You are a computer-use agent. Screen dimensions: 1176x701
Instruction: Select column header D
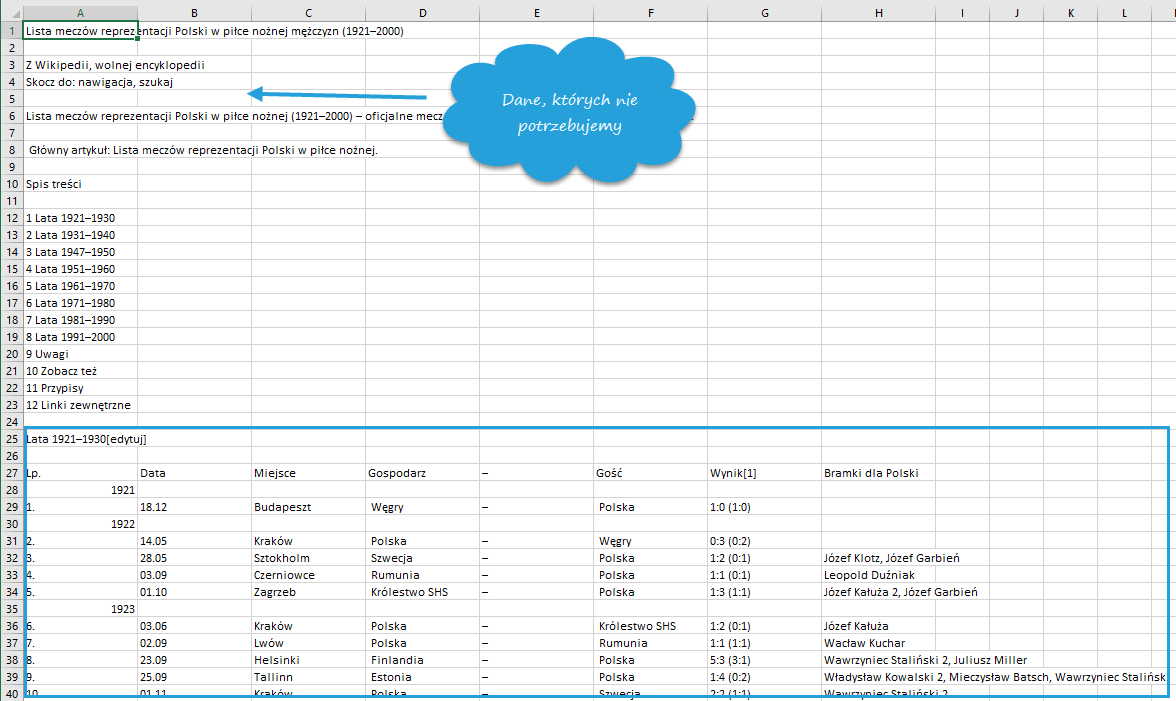422,12
